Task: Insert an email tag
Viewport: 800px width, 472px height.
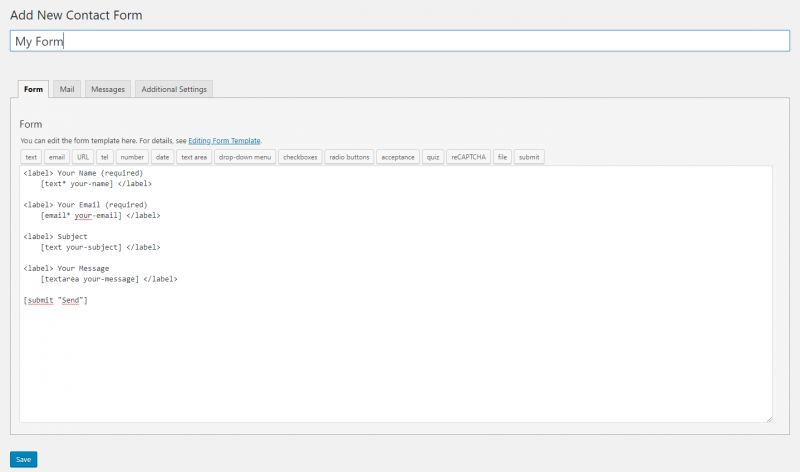Action: [57, 157]
